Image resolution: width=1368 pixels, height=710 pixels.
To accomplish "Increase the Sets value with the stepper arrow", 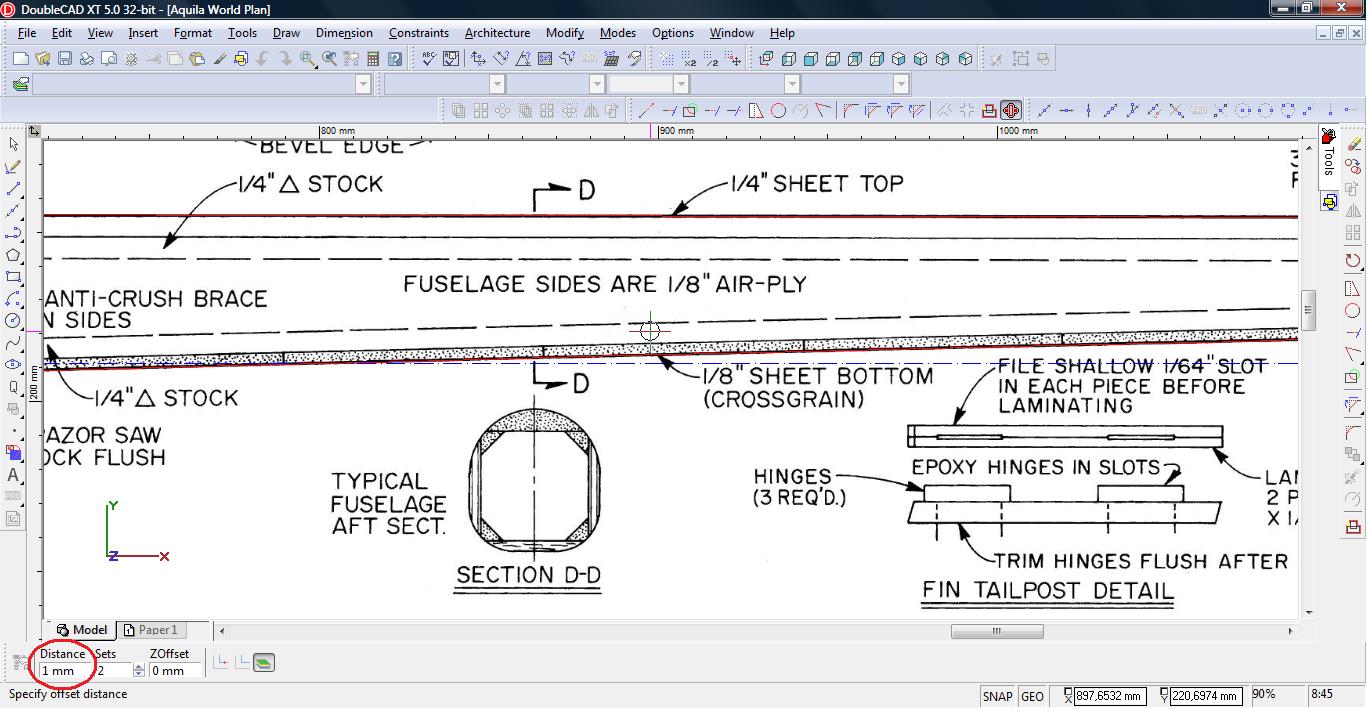I will [138, 667].
